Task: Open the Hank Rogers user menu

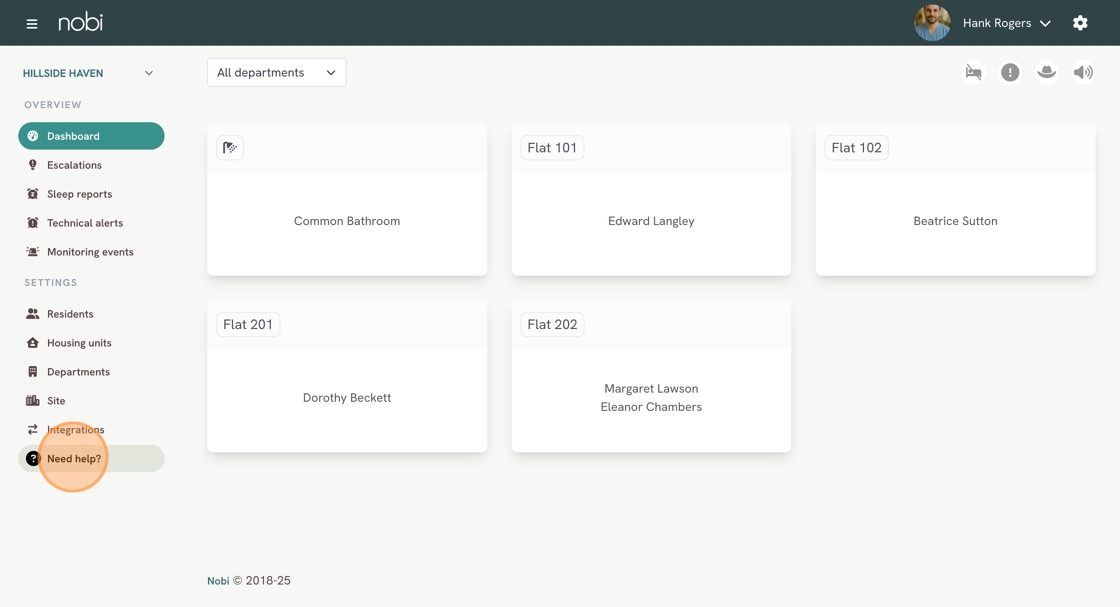Action: (1006, 23)
